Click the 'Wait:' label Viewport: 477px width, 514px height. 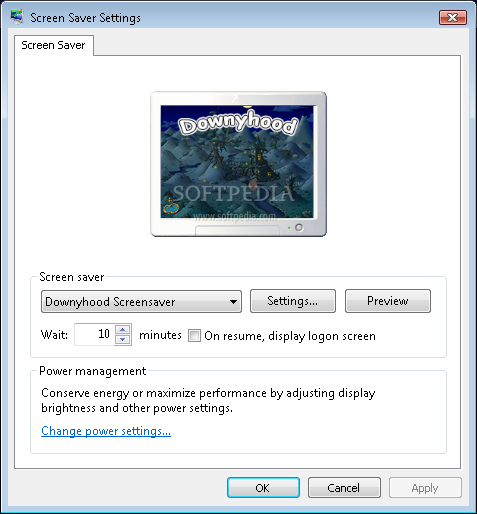click(54, 335)
